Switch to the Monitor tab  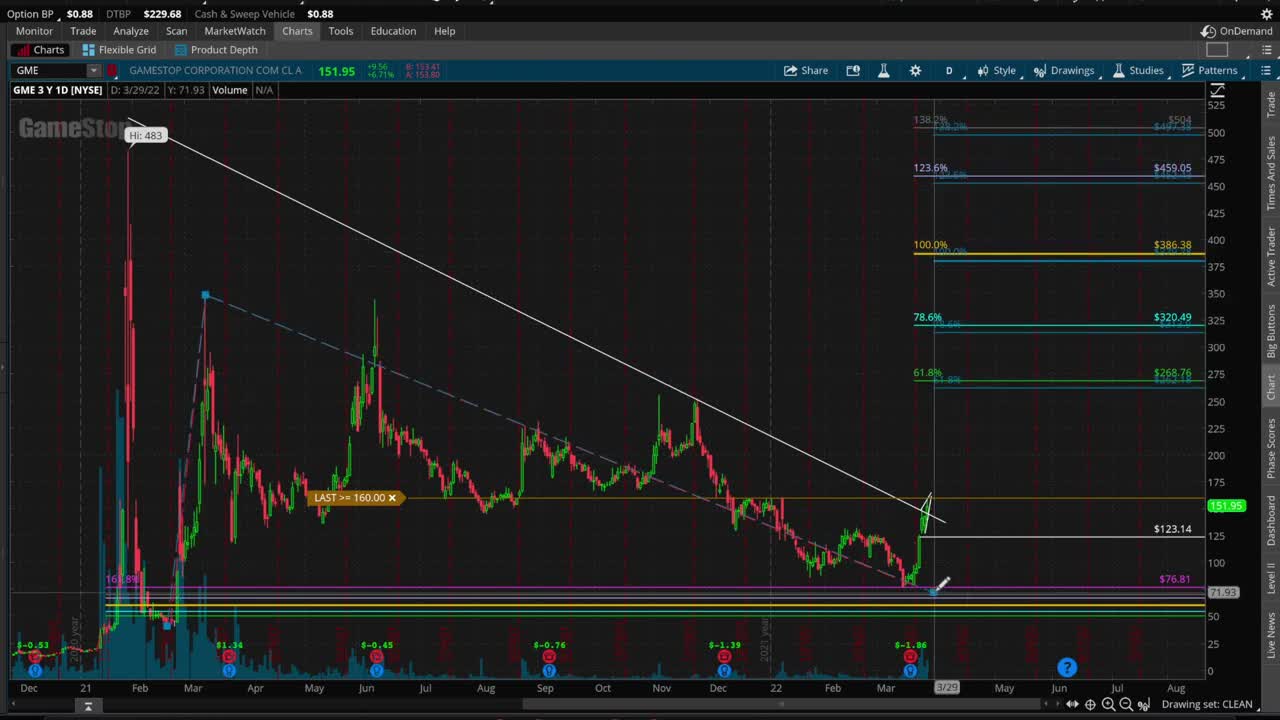click(34, 31)
